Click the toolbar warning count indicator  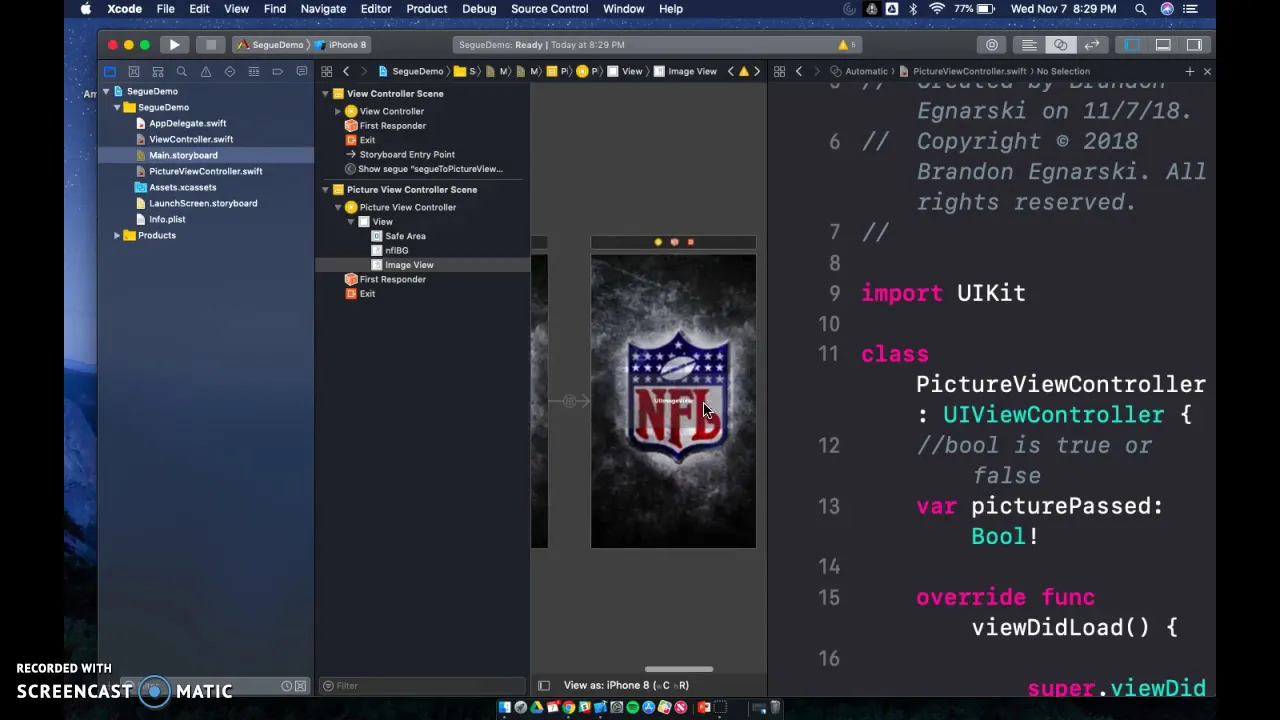tap(846, 45)
